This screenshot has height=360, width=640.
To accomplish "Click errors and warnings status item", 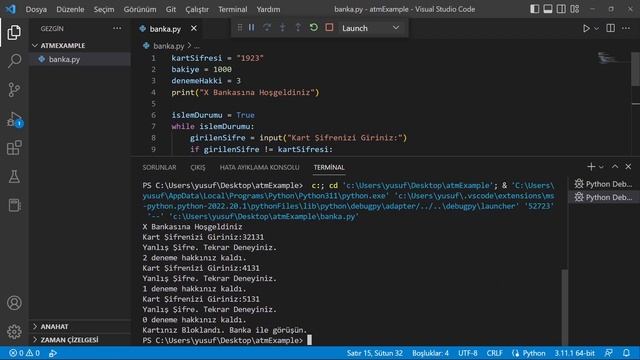I will point(24,353).
